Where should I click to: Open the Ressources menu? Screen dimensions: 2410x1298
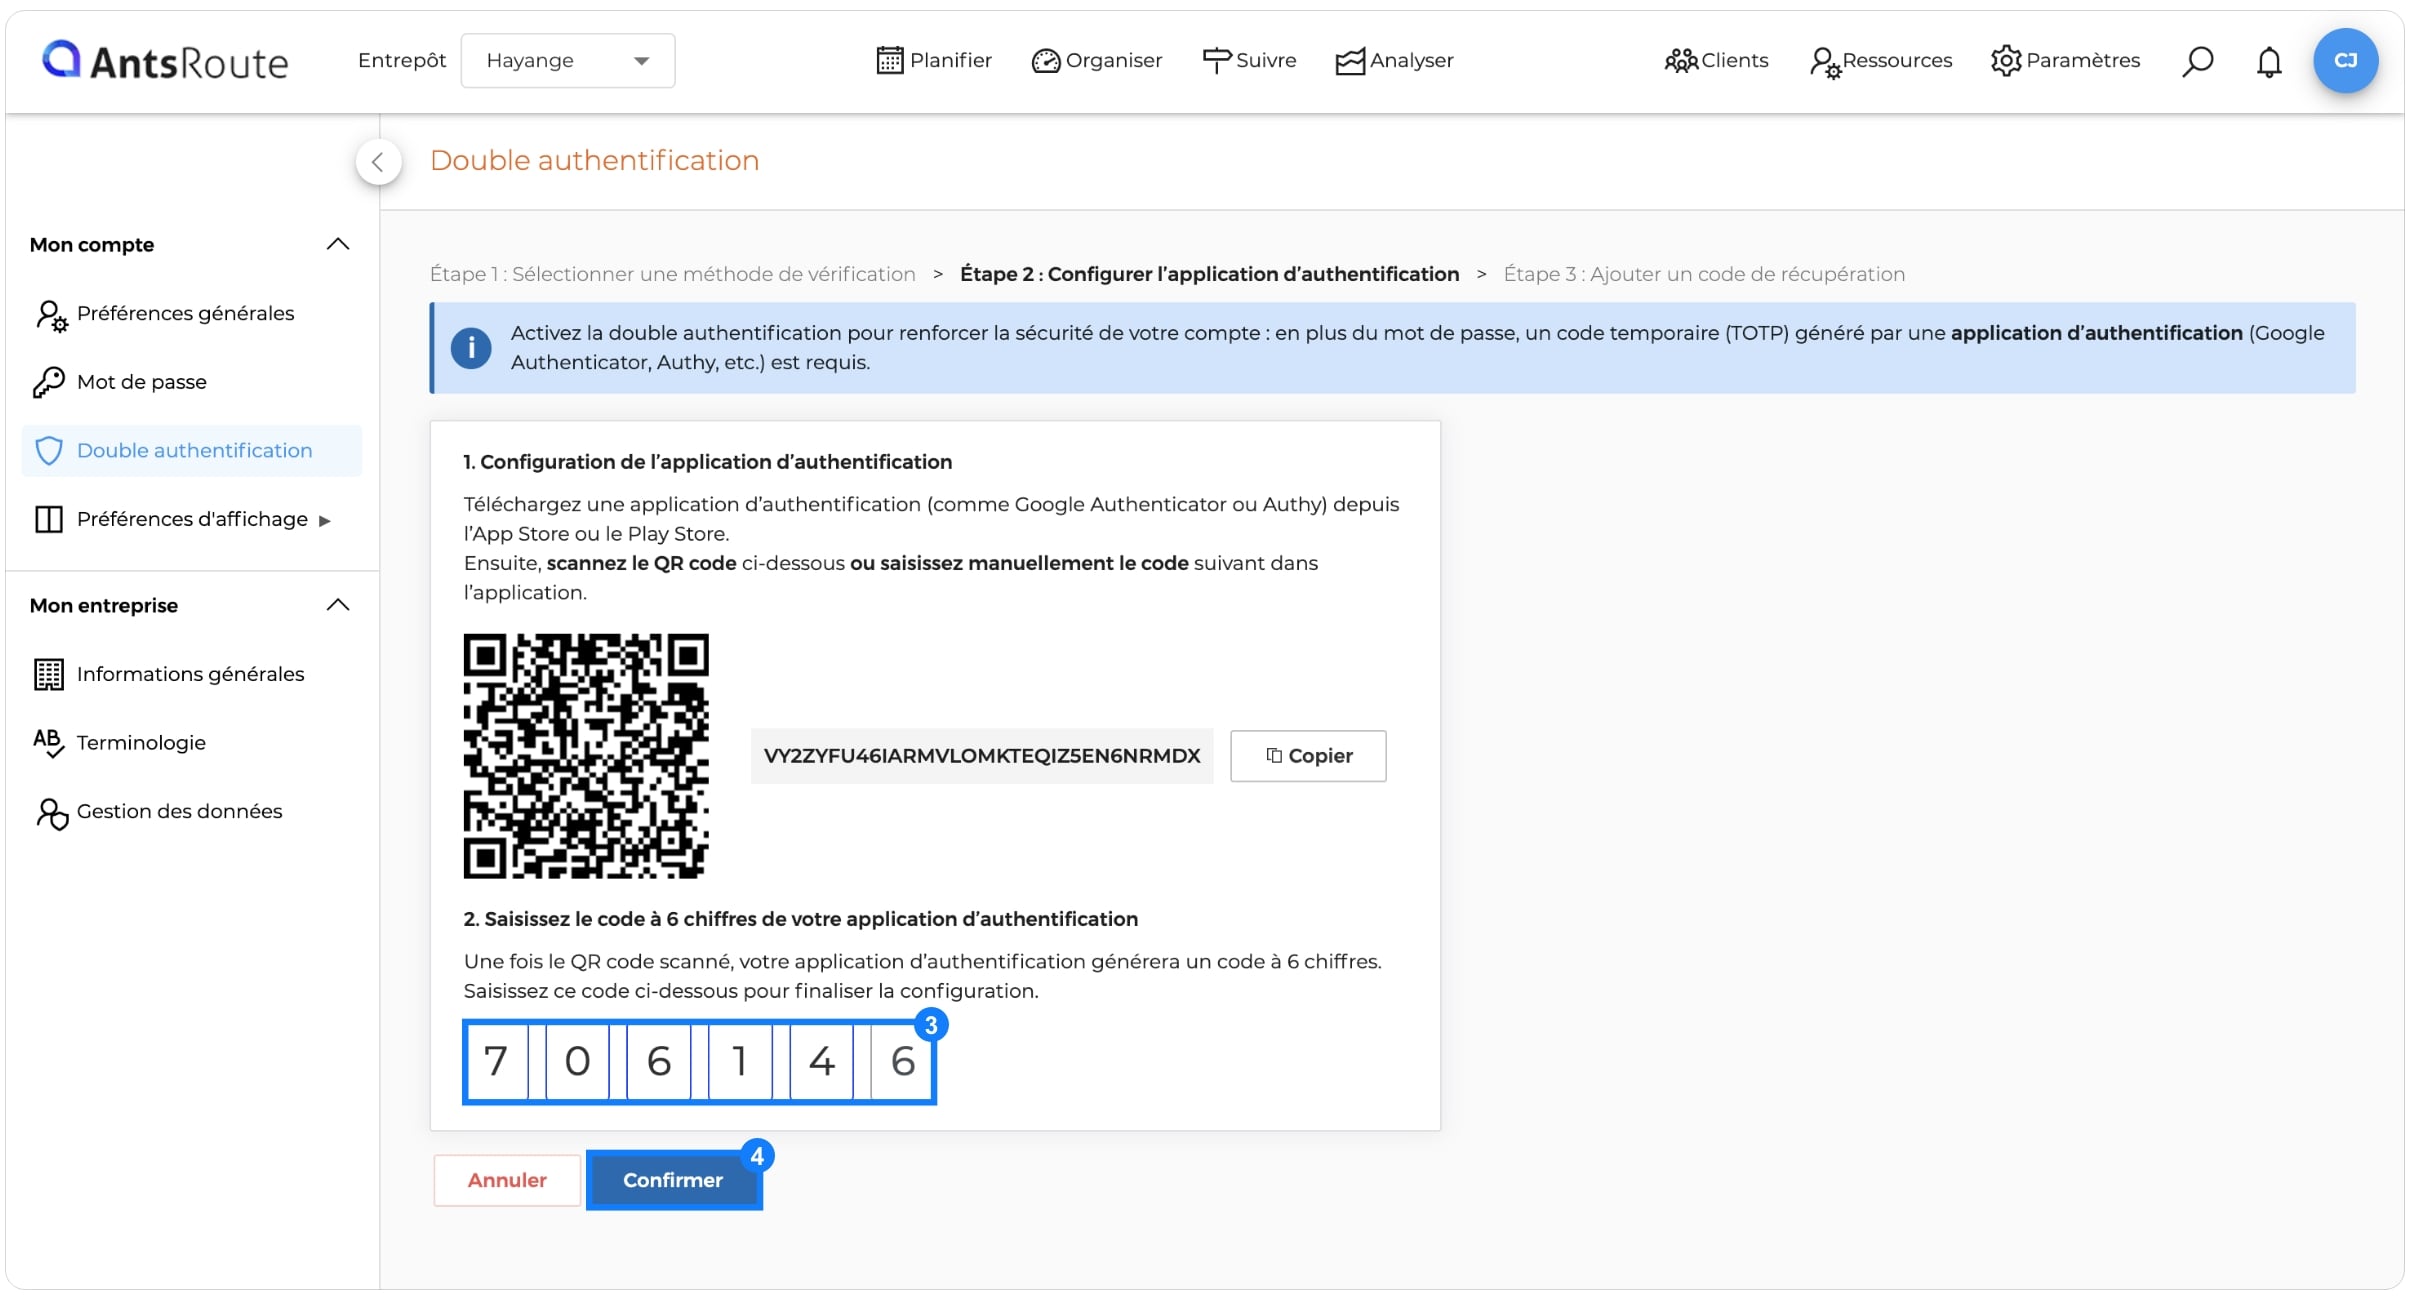pos(1880,61)
